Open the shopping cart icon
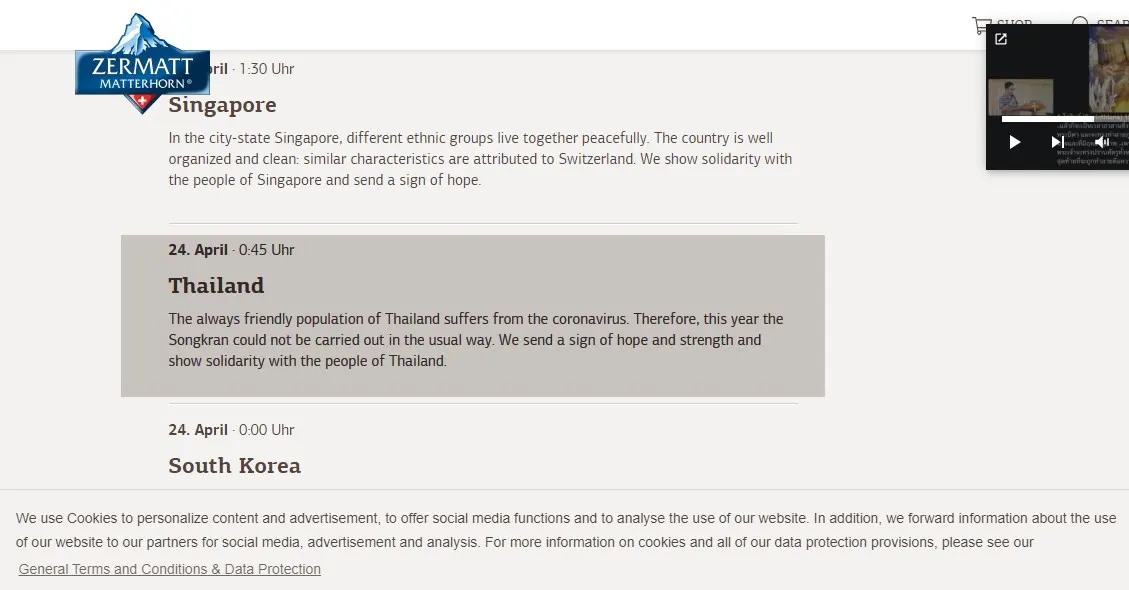This screenshot has width=1129, height=590. coord(981,26)
